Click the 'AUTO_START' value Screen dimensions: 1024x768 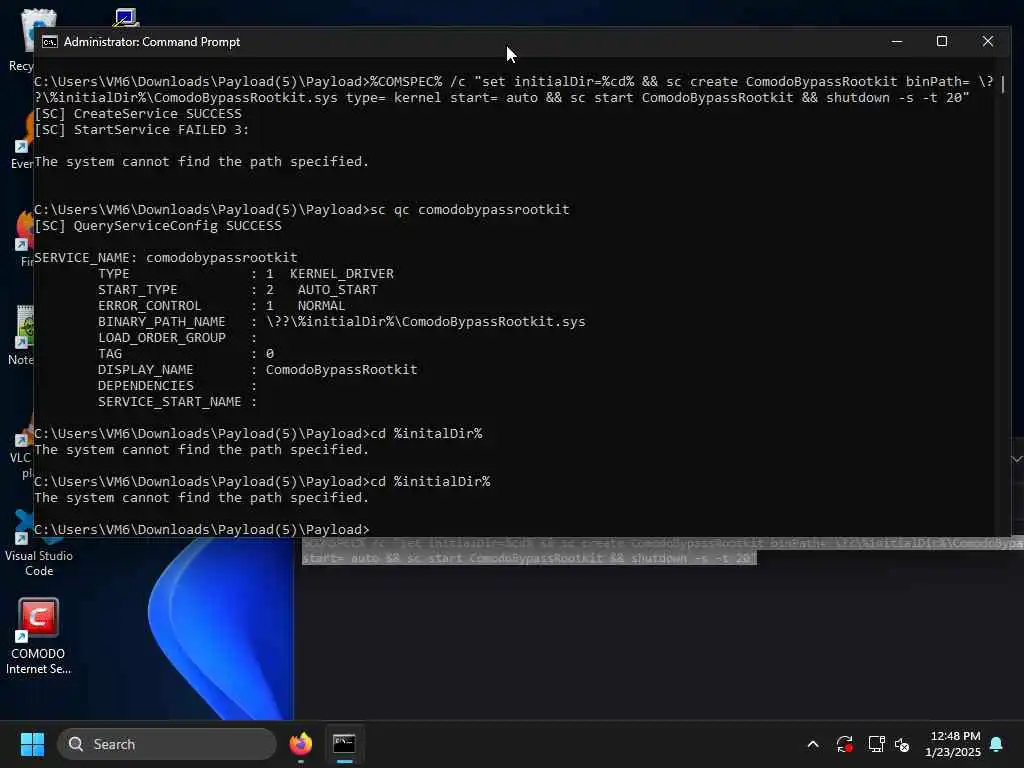pos(338,290)
